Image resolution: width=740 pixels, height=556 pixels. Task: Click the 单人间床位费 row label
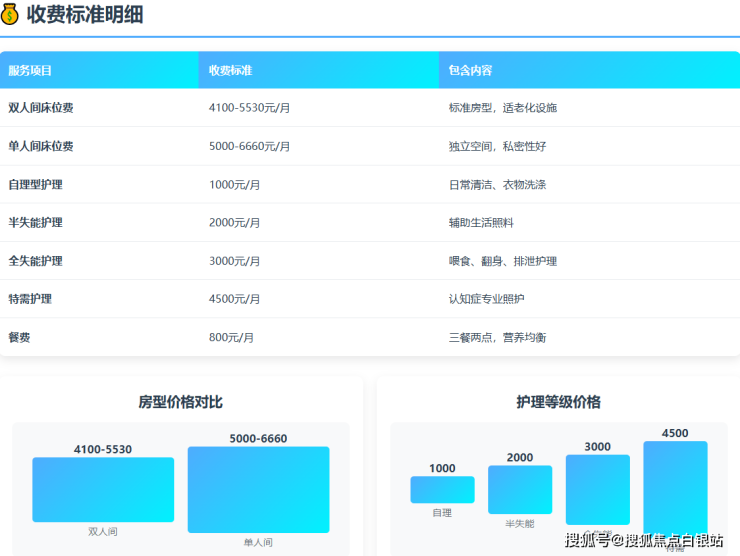[41, 146]
